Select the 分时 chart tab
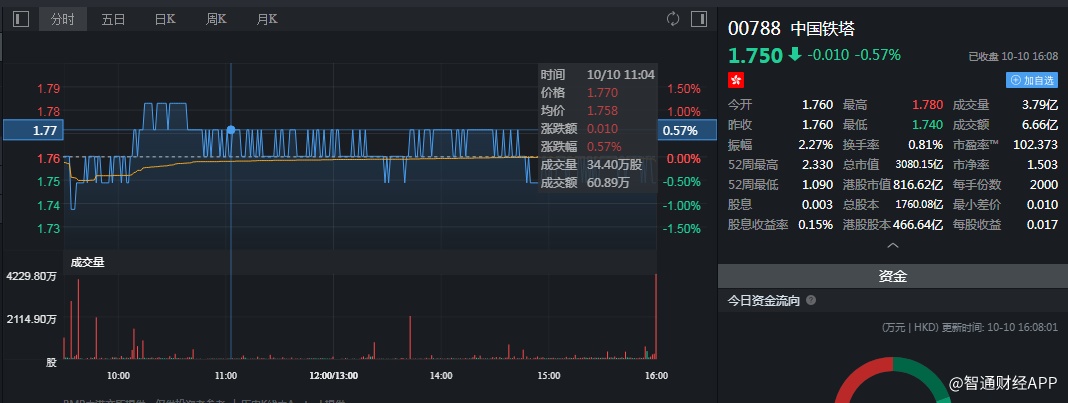Image resolution: width=1068 pixels, height=403 pixels. tap(63, 19)
